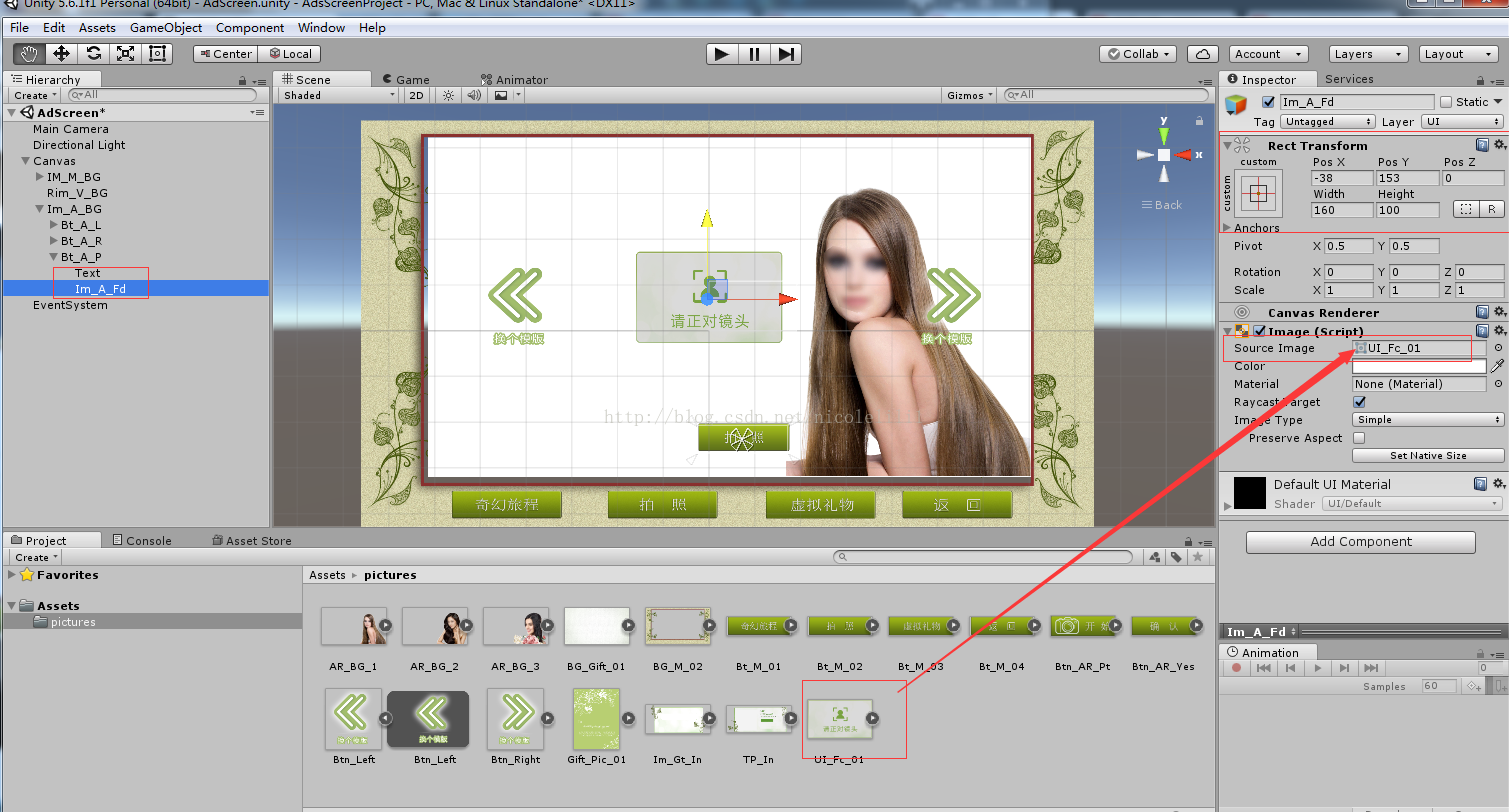The image size is (1509, 812).
Task: Open eyedropper color picker icon
Action: (1497, 366)
